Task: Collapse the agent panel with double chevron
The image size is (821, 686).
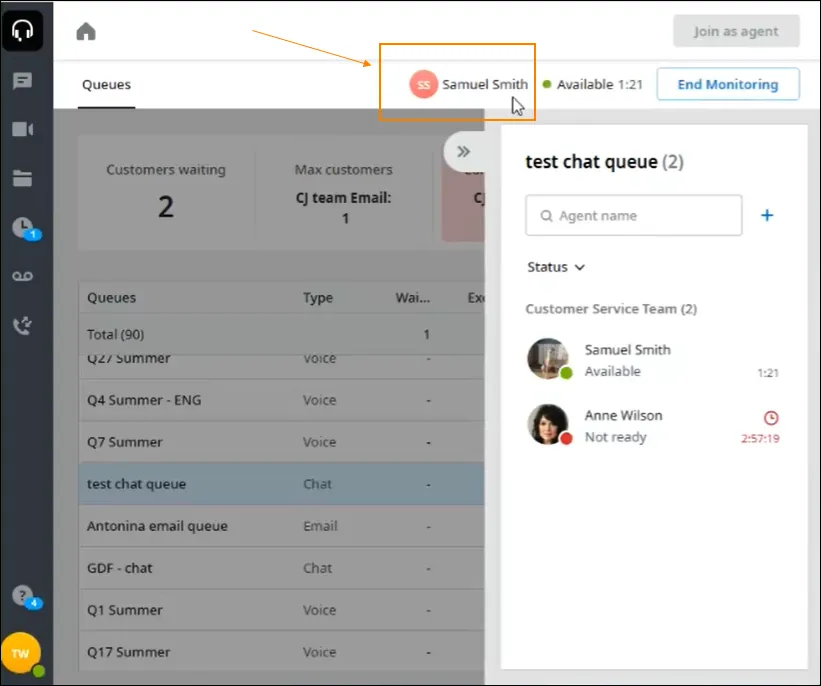Action: pyautogui.click(x=463, y=152)
